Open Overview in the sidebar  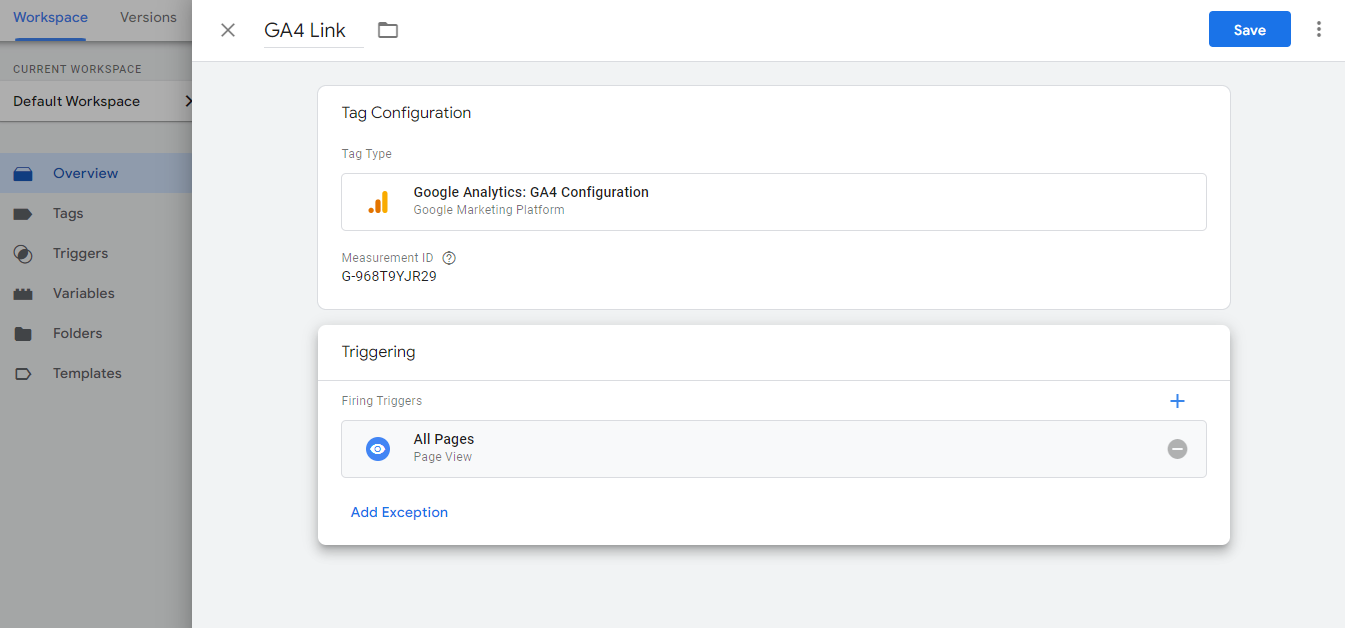pos(85,173)
